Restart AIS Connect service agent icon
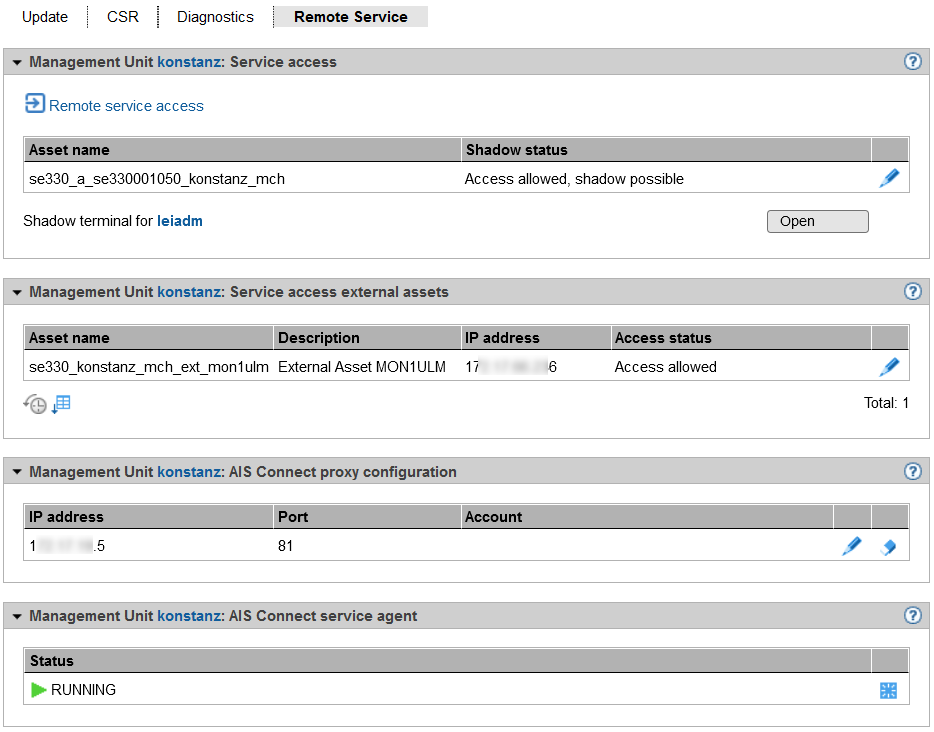Image resolution: width=934 pixels, height=732 pixels. pyautogui.click(x=888, y=690)
